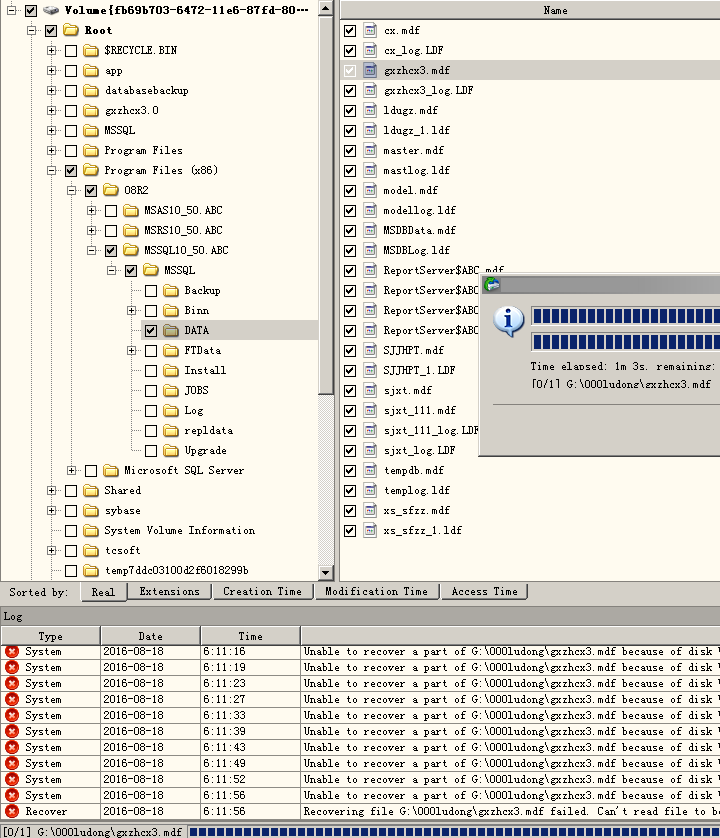
Task: Collapse the MSSQL10_50.ABC folder
Action: click(91, 250)
